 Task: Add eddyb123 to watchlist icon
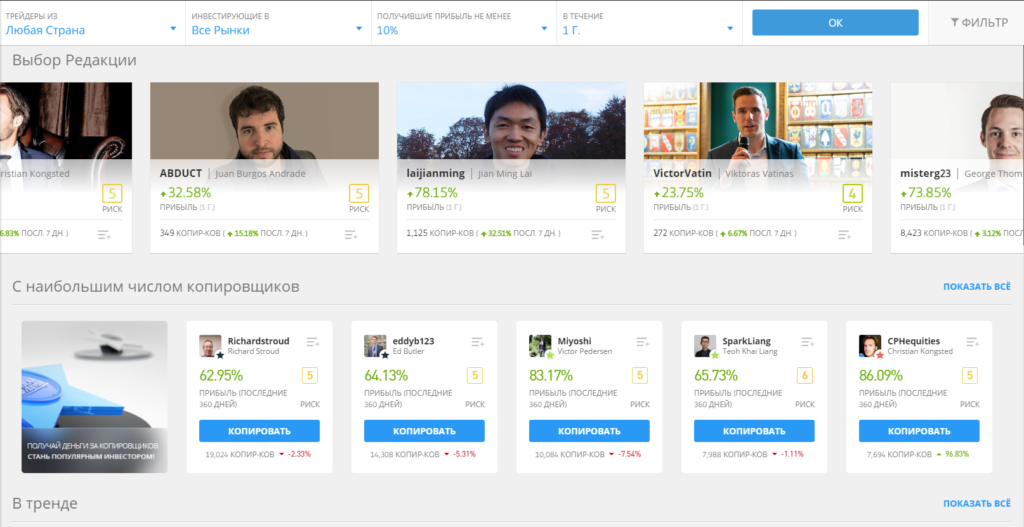(x=478, y=342)
